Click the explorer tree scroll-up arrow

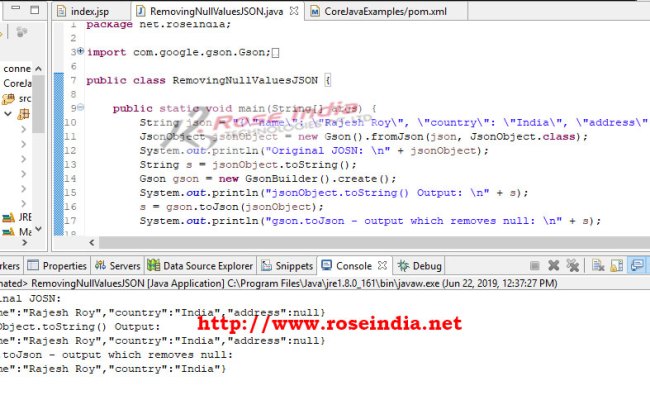click(38, 68)
